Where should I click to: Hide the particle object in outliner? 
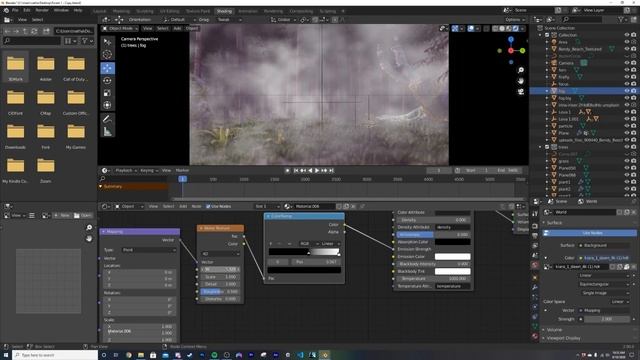(x=627, y=126)
